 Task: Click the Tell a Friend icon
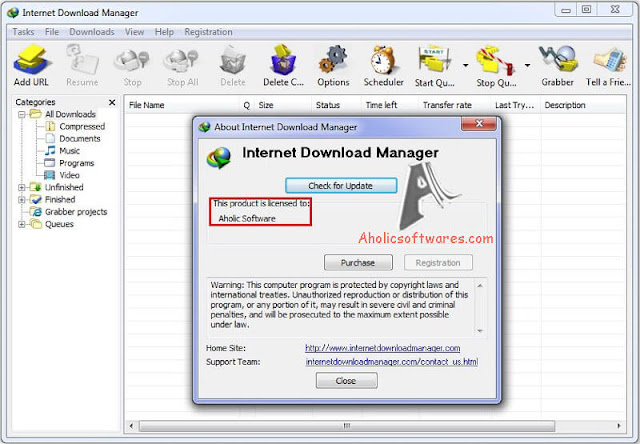[x=610, y=60]
